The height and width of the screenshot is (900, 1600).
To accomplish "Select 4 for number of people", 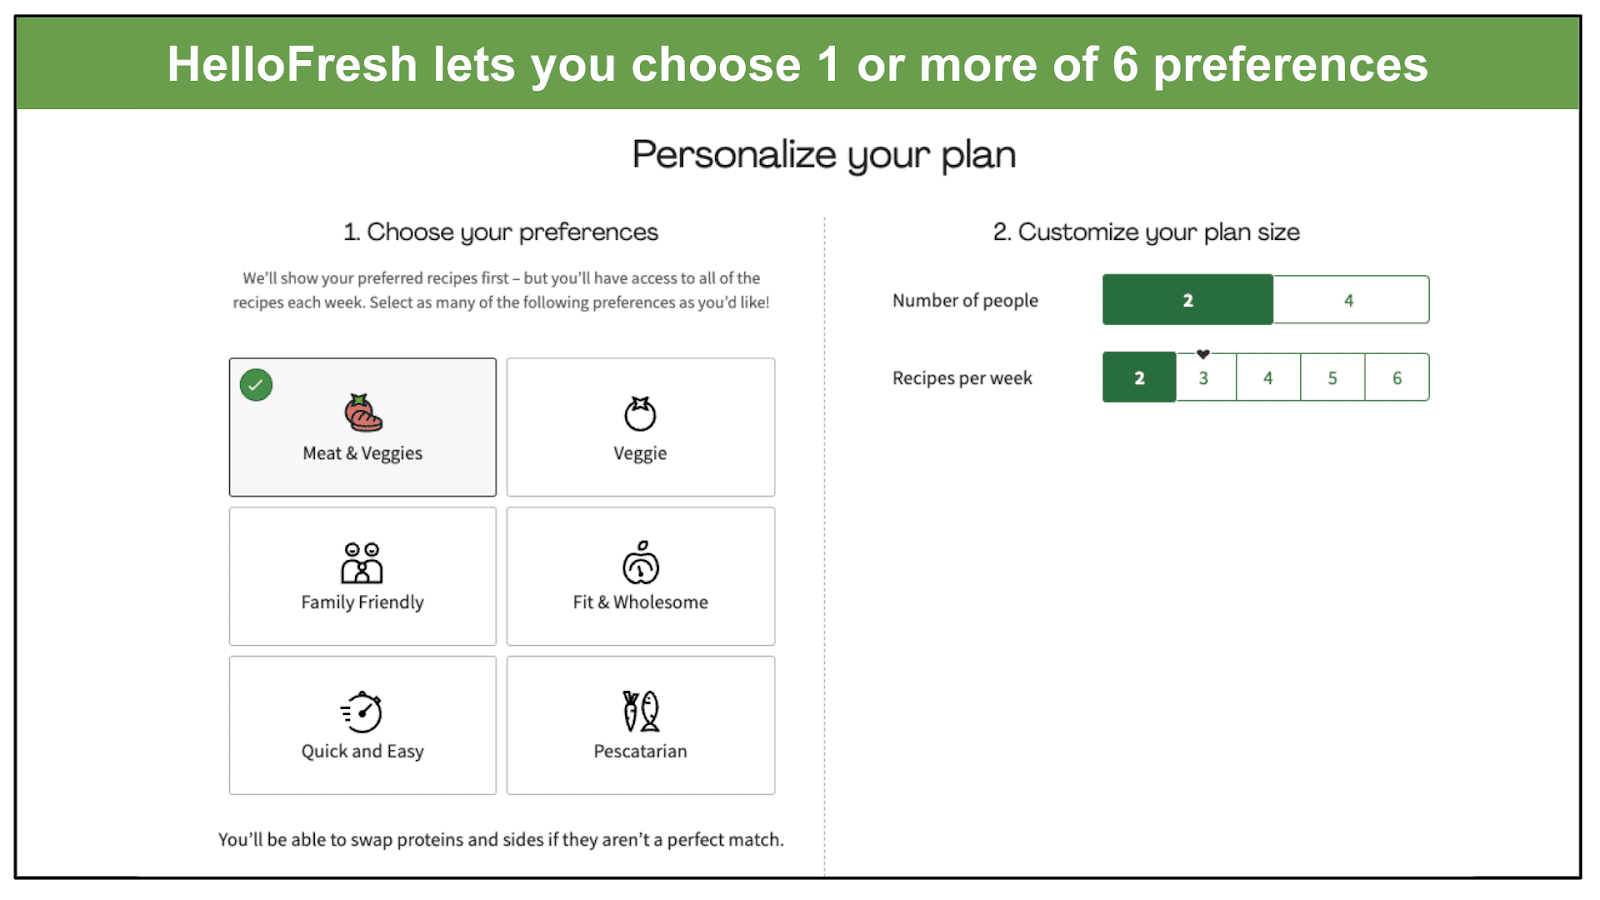I will (x=1350, y=300).
